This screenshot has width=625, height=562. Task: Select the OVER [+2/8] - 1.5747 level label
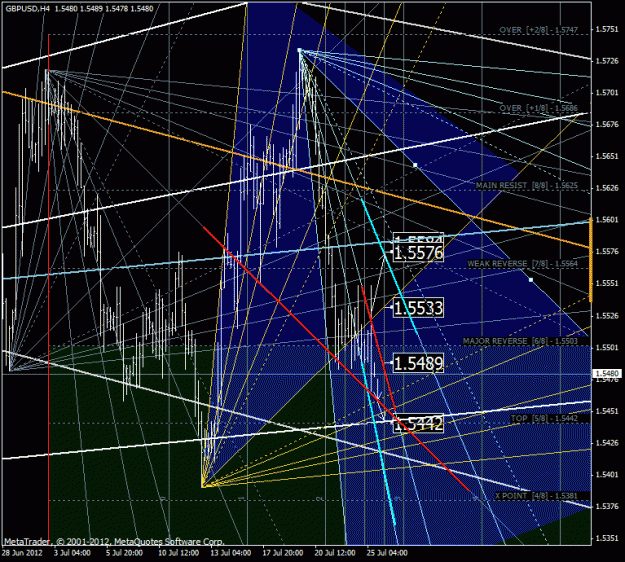[x=538, y=30]
